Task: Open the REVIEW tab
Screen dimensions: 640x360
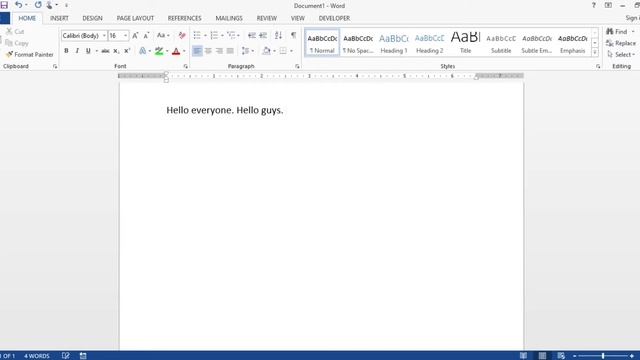Action: coord(267,18)
